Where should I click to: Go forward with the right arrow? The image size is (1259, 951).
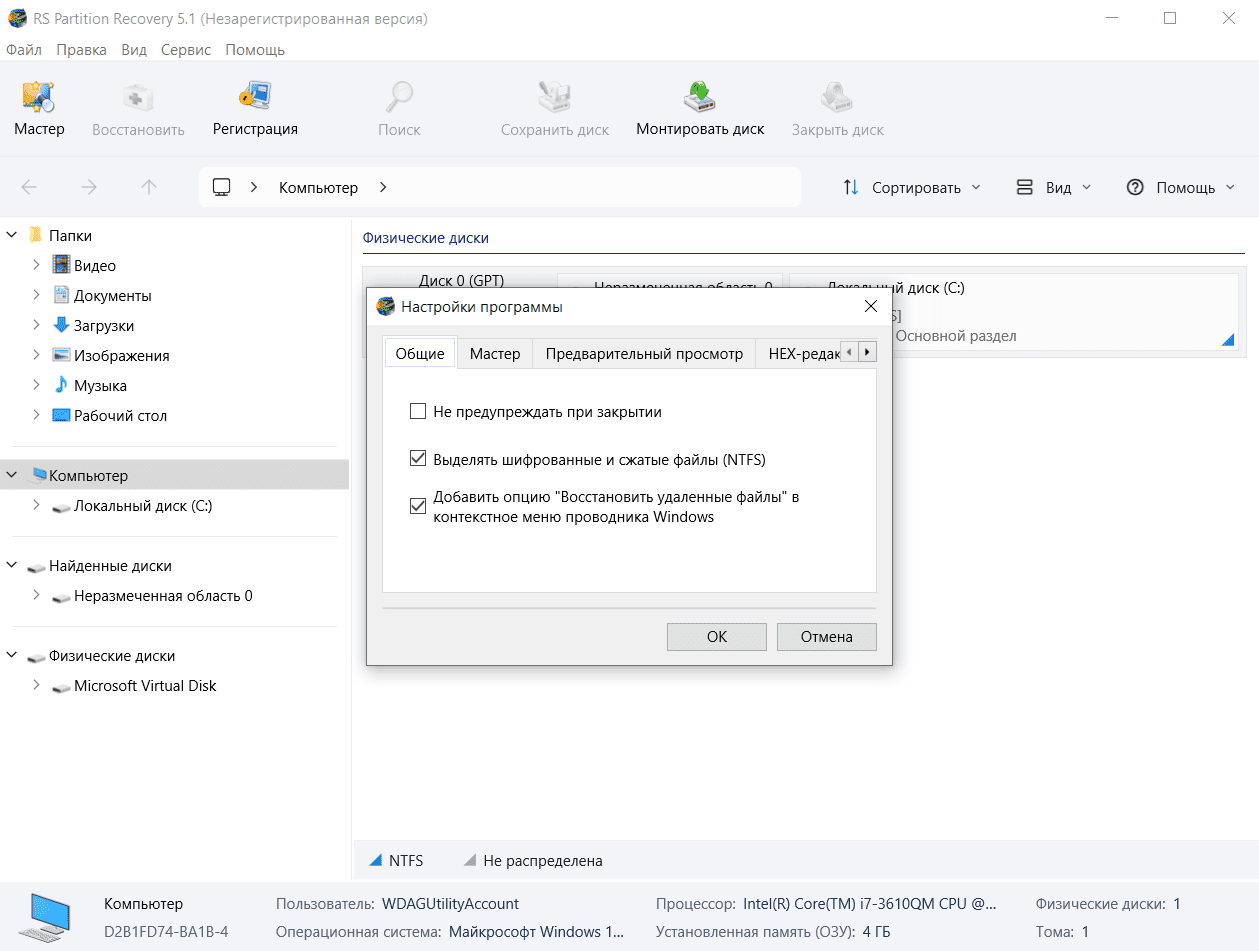point(89,187)
